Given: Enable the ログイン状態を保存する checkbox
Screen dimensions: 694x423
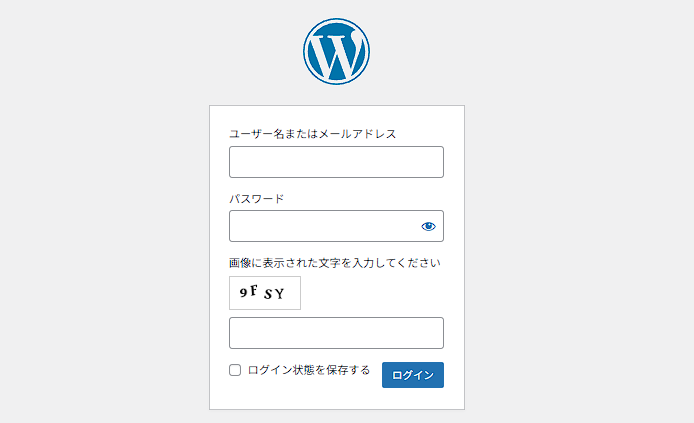Looking at the screenshot, I should tap(235, 370).
